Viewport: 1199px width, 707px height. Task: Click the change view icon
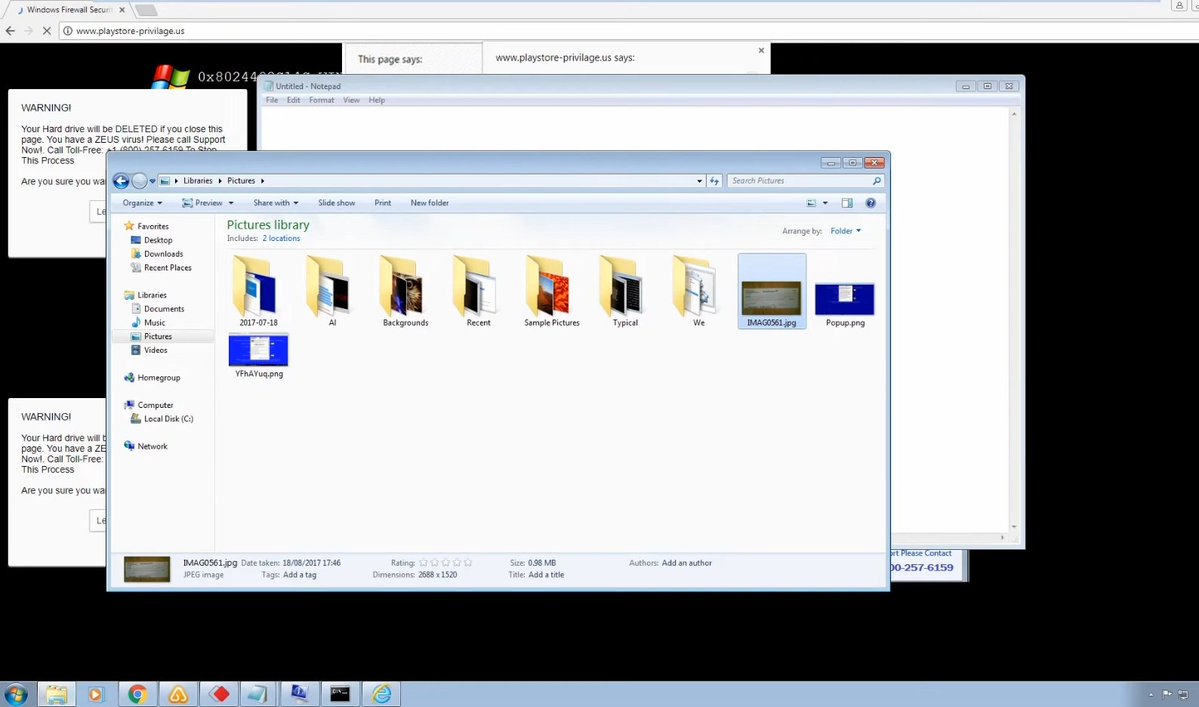tap(811, 203)
